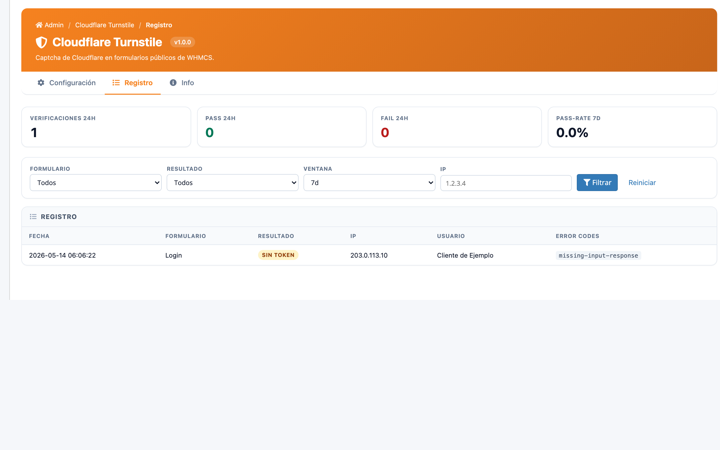
Task: Click the Filtrar button
Action: click(x=597, y=183)
